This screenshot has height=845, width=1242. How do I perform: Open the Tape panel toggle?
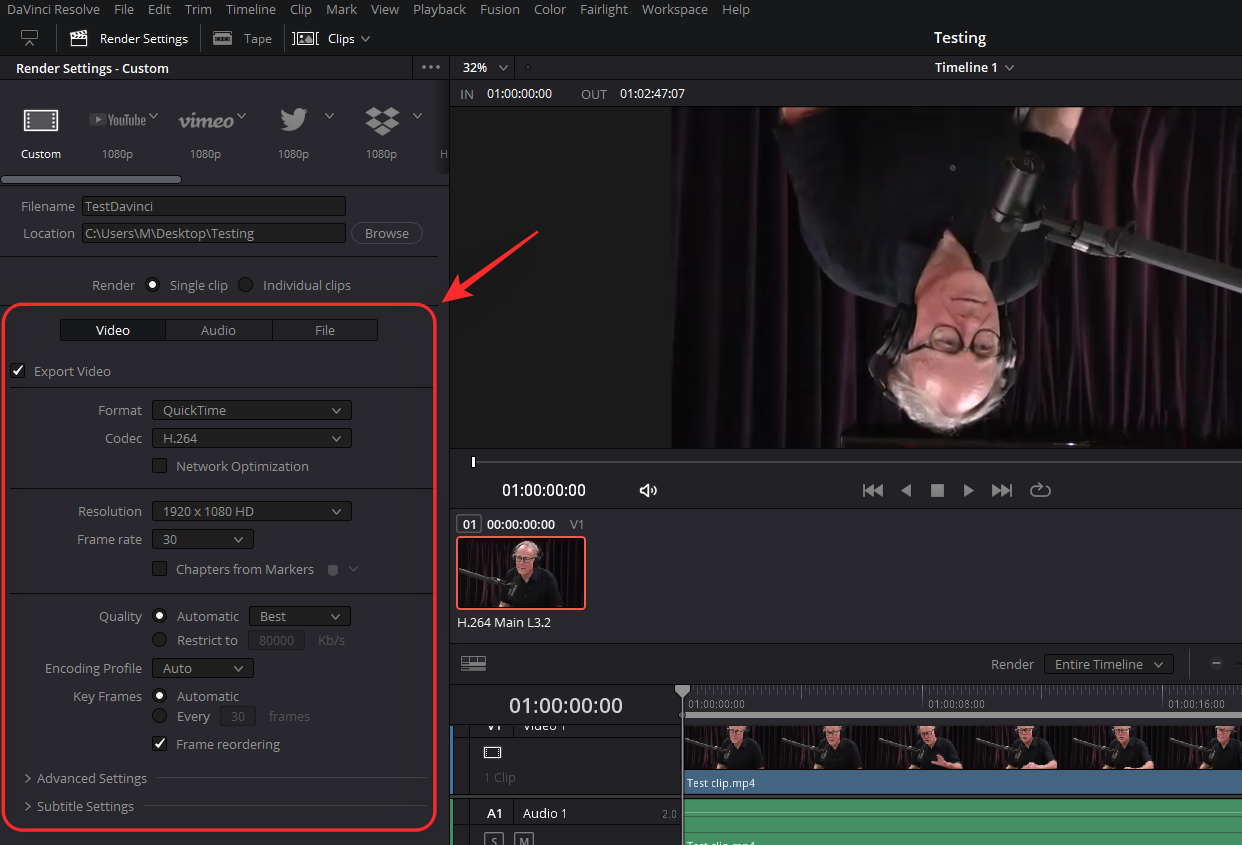click(x=242, y=38)
